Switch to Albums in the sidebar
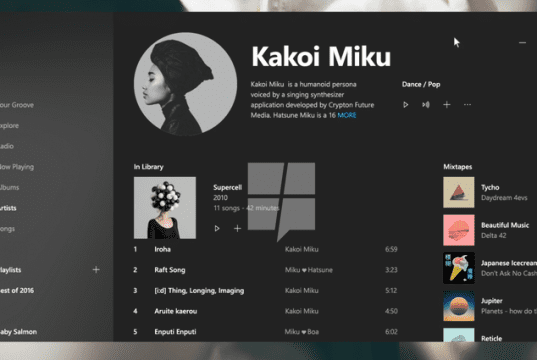 pos(10,187)
